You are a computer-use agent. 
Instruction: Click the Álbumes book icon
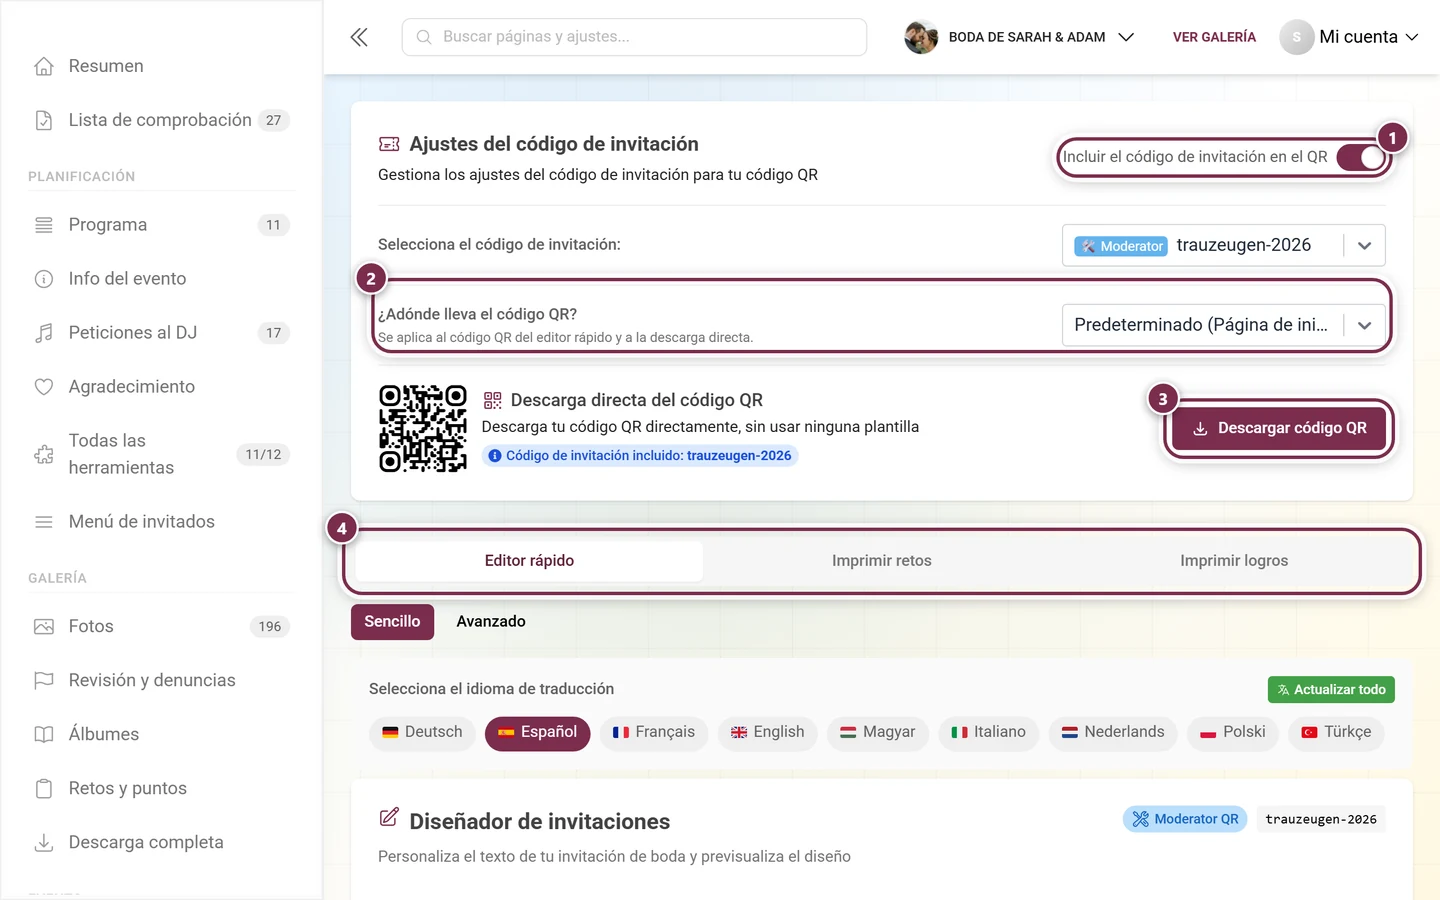(x=44, y=735)
